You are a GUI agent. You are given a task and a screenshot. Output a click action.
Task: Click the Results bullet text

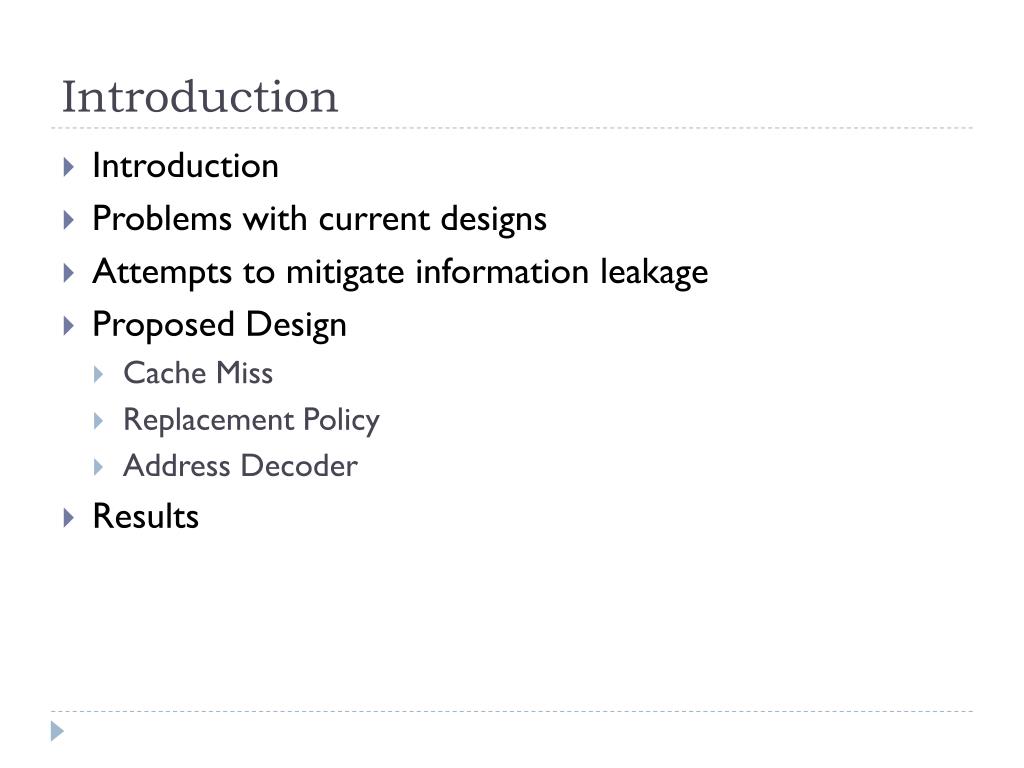click(146, 517)
